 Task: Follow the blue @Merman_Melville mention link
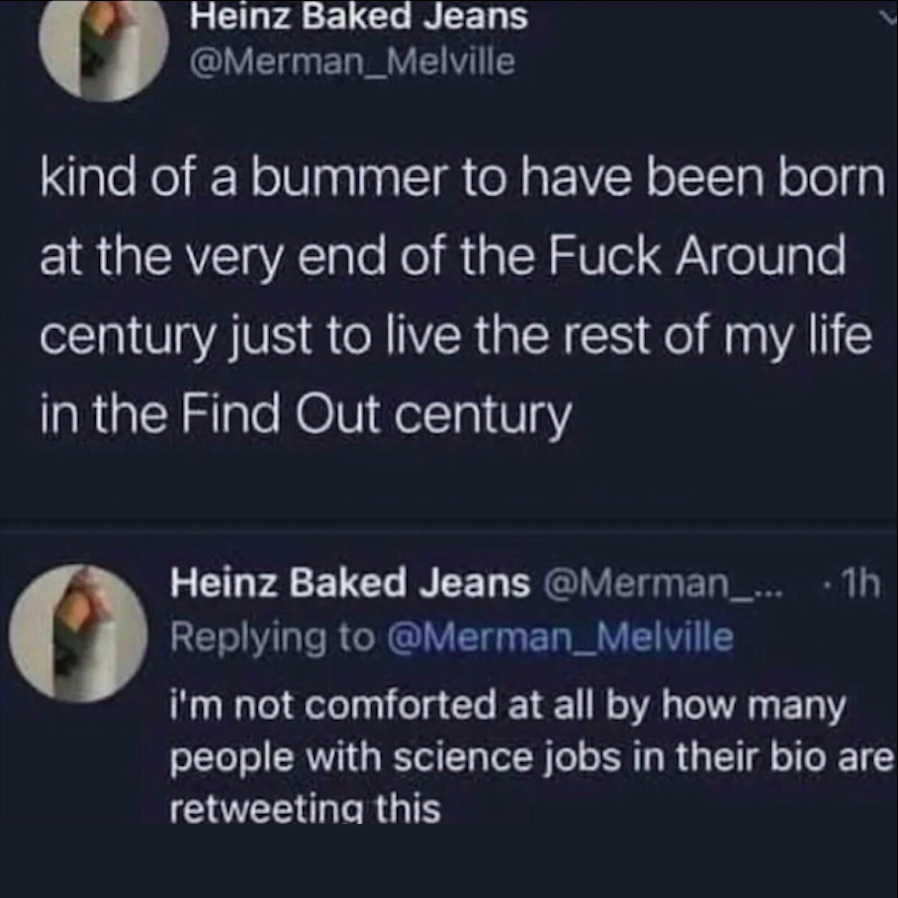[x=559, y=637]
